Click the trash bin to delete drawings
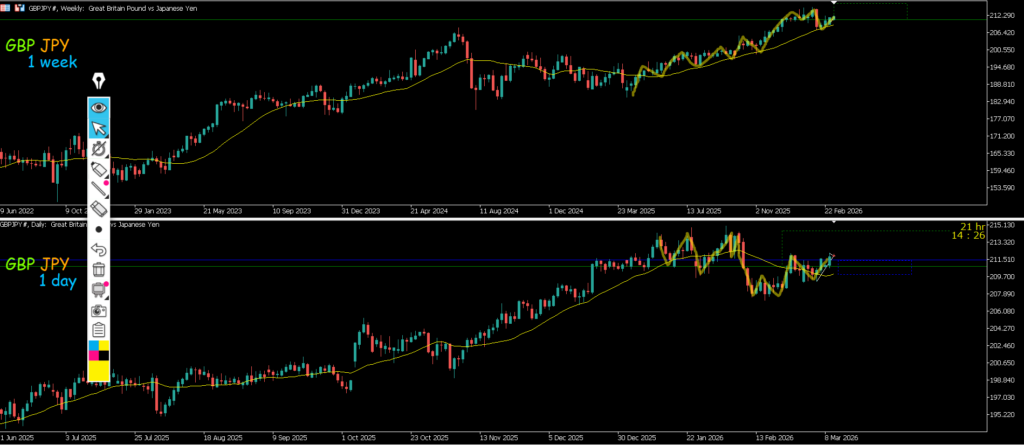Viewport: 1024px width, 445px height. pos(99,269)
